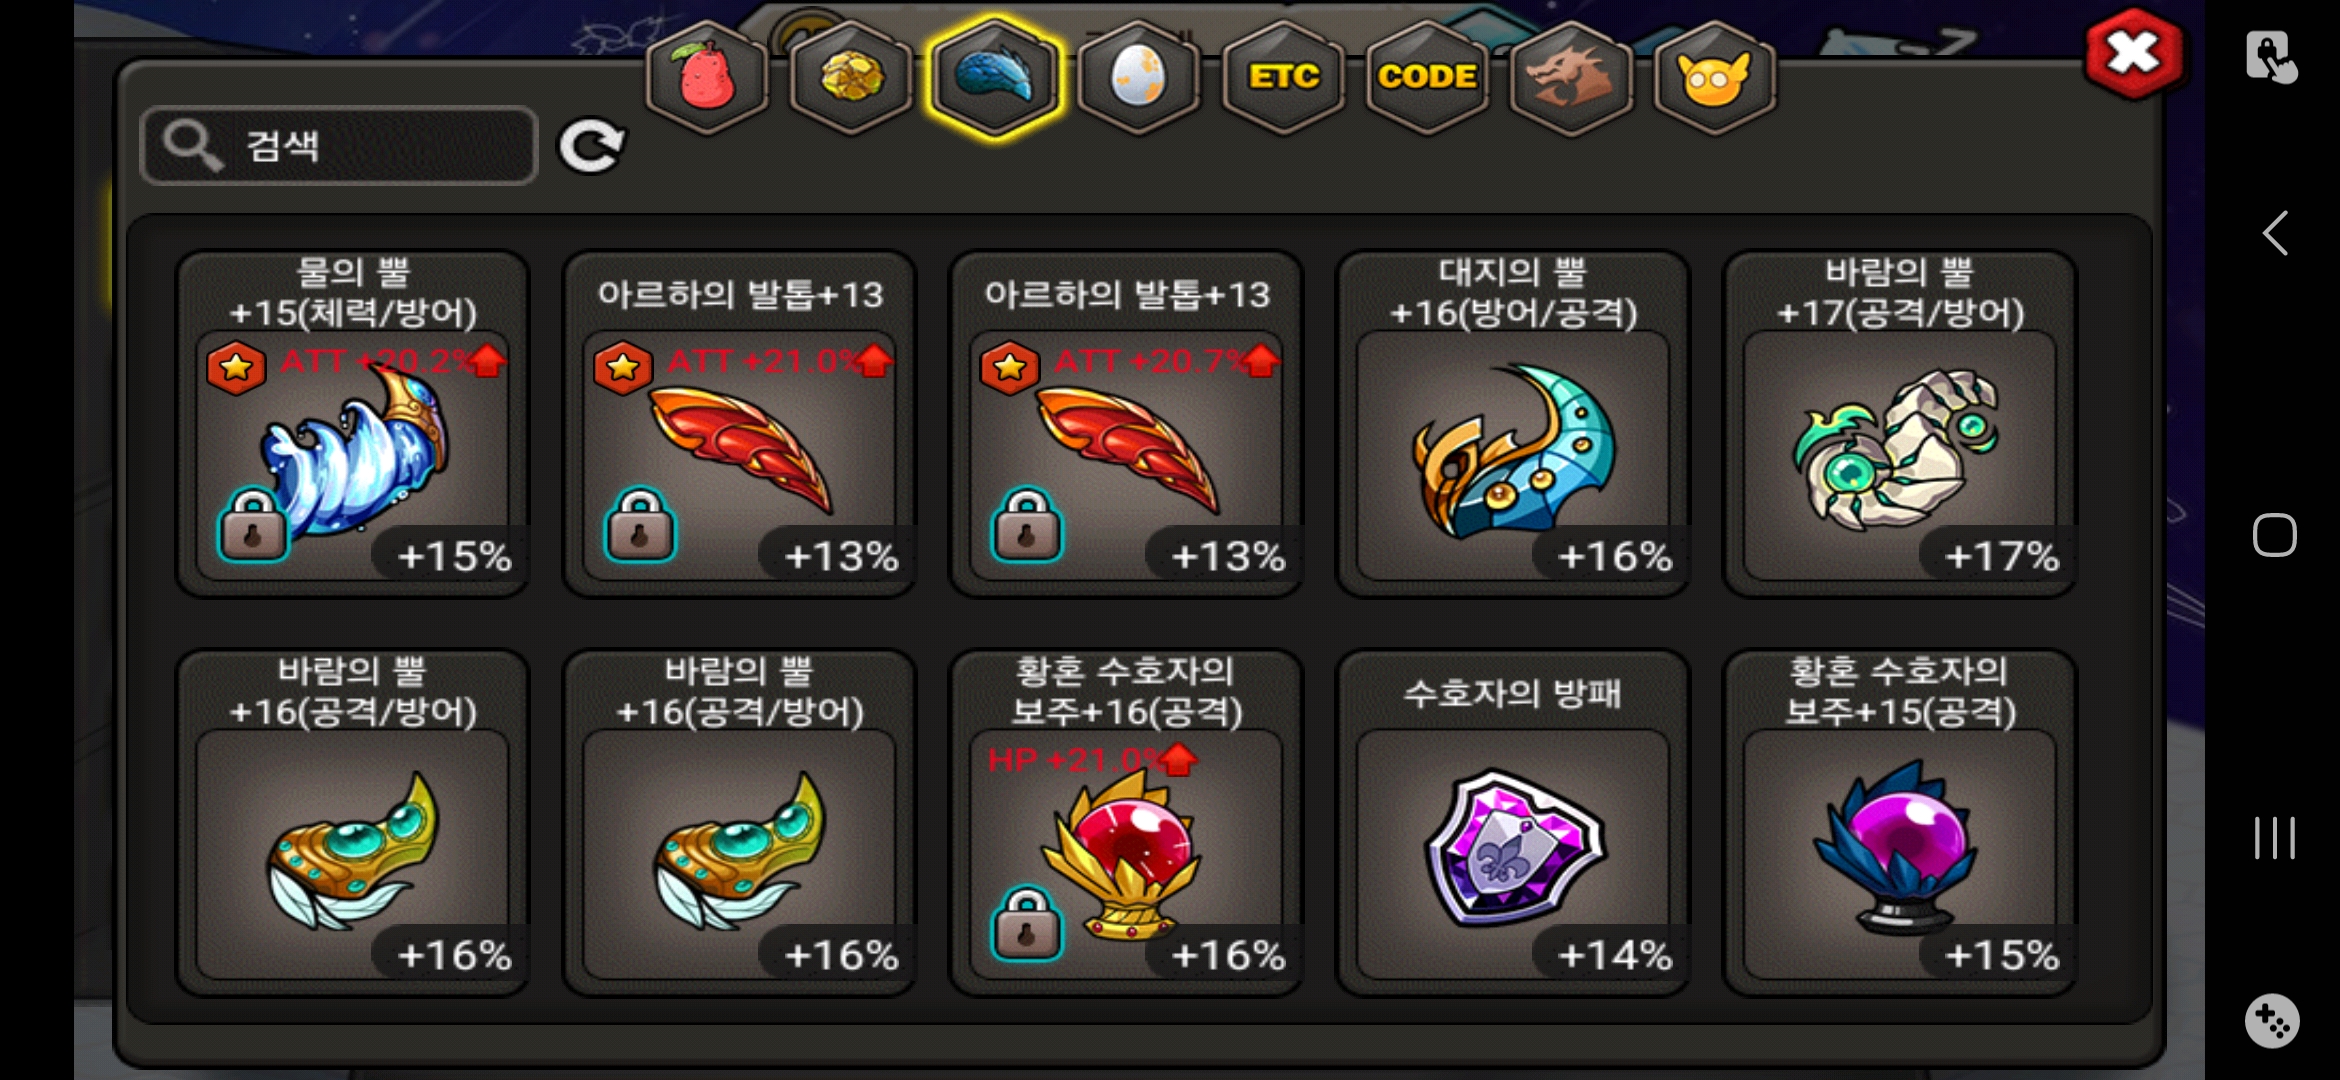Open the red fruit category tab
This screenshot has width=2340, height=1080.
point(707,78)
